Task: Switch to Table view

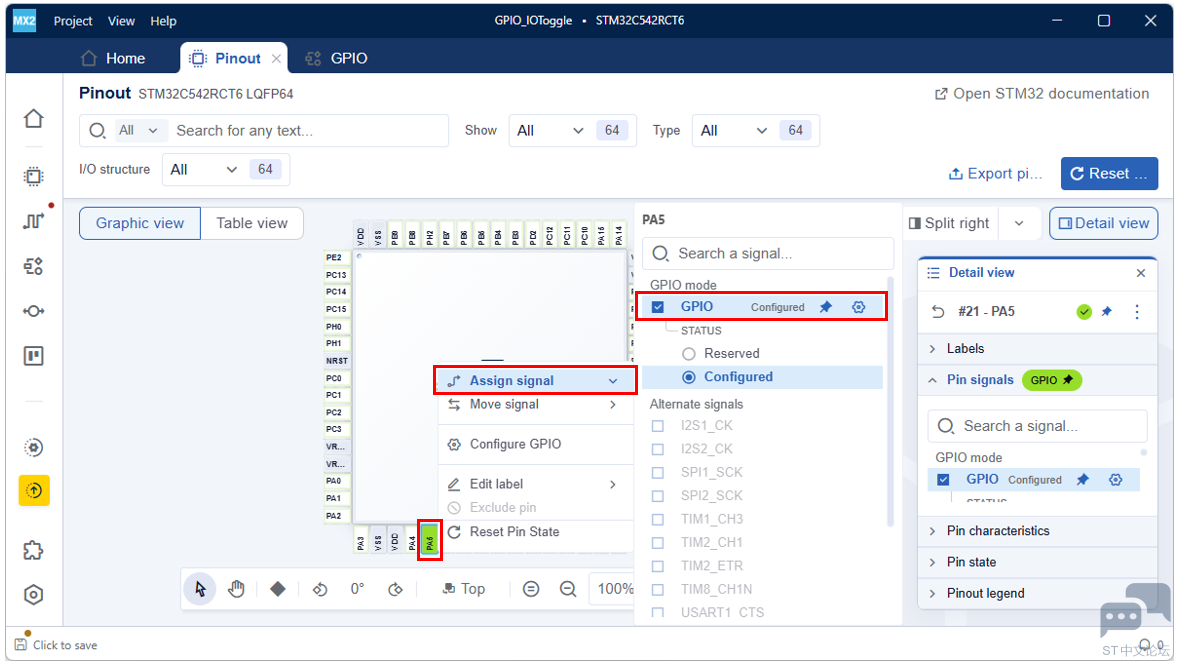Action: pos(252,223)
